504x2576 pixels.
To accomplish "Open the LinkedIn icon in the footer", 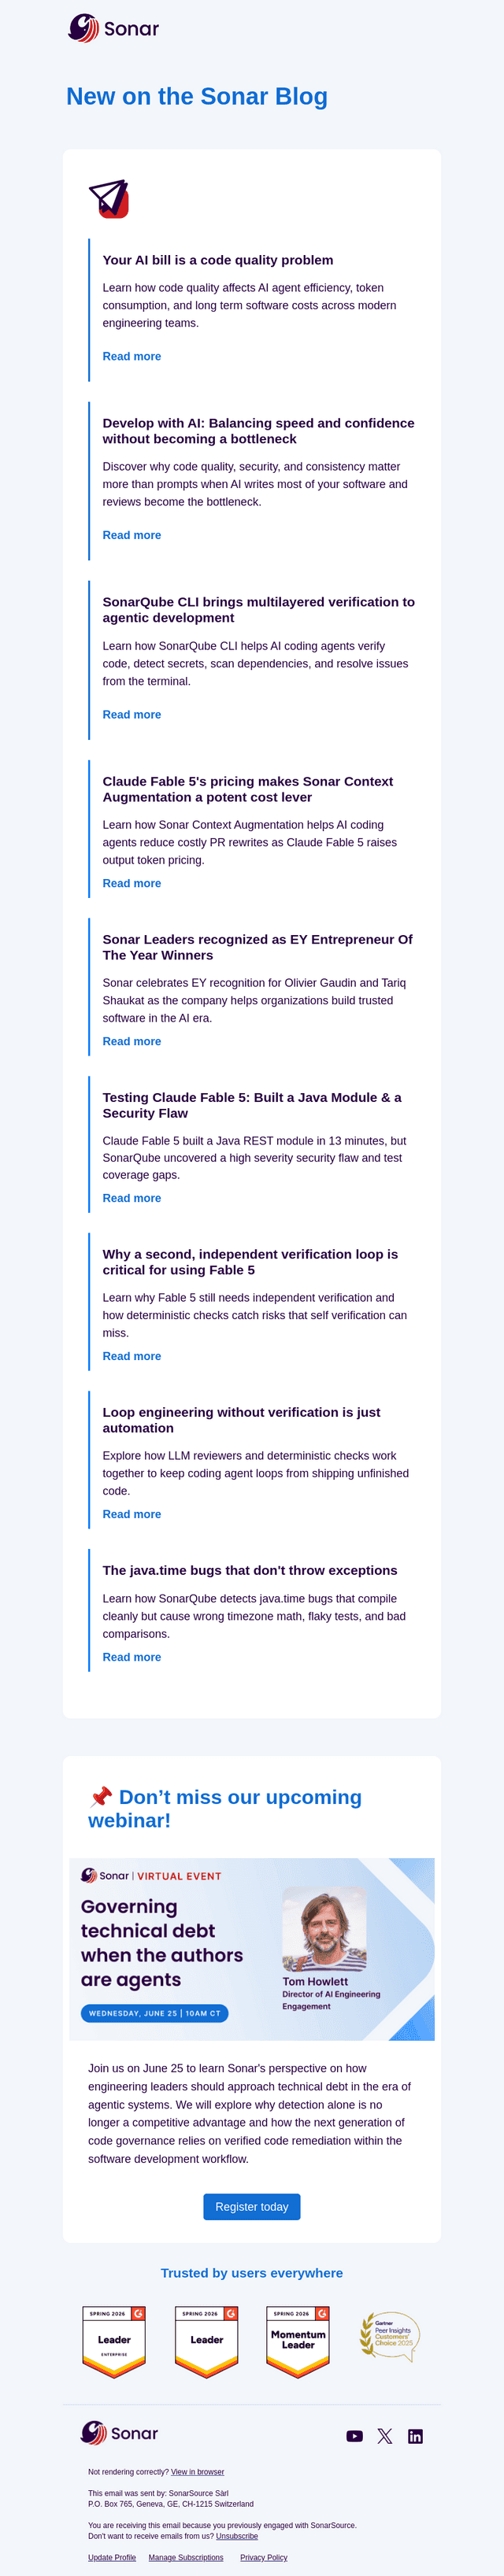I will 416,2436.
